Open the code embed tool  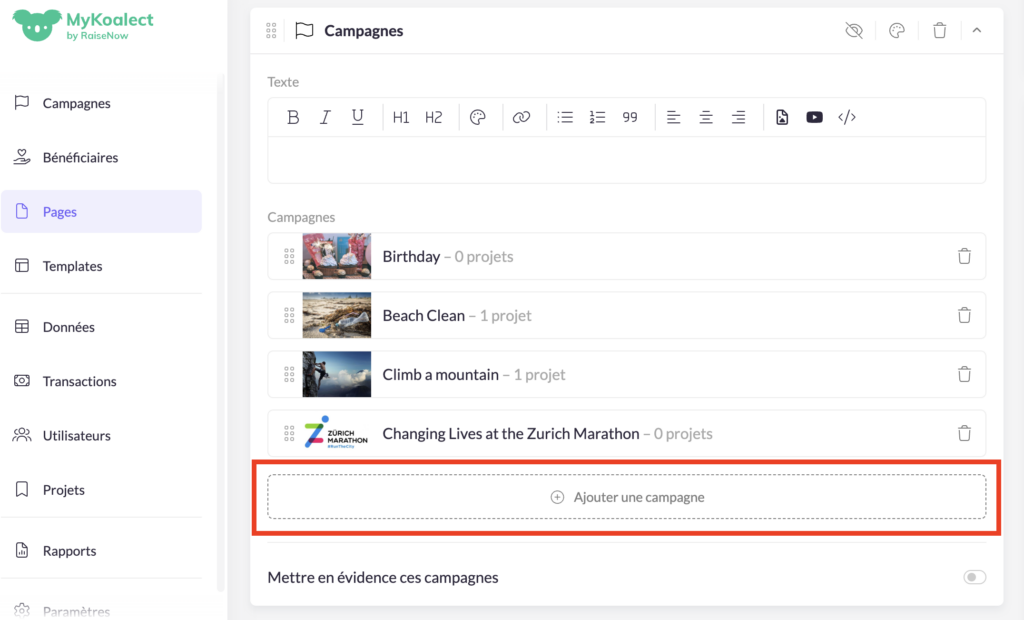[847, 117]
